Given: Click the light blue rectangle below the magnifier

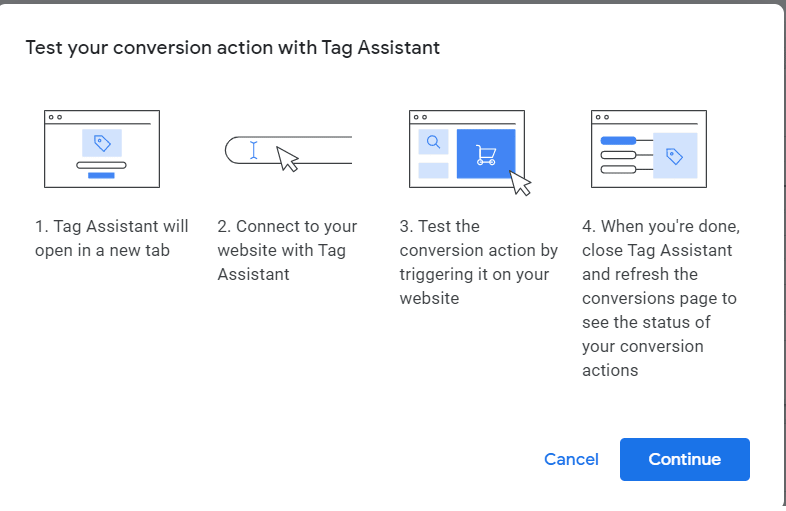Looking at the screenshot, I should coord(433,170).
